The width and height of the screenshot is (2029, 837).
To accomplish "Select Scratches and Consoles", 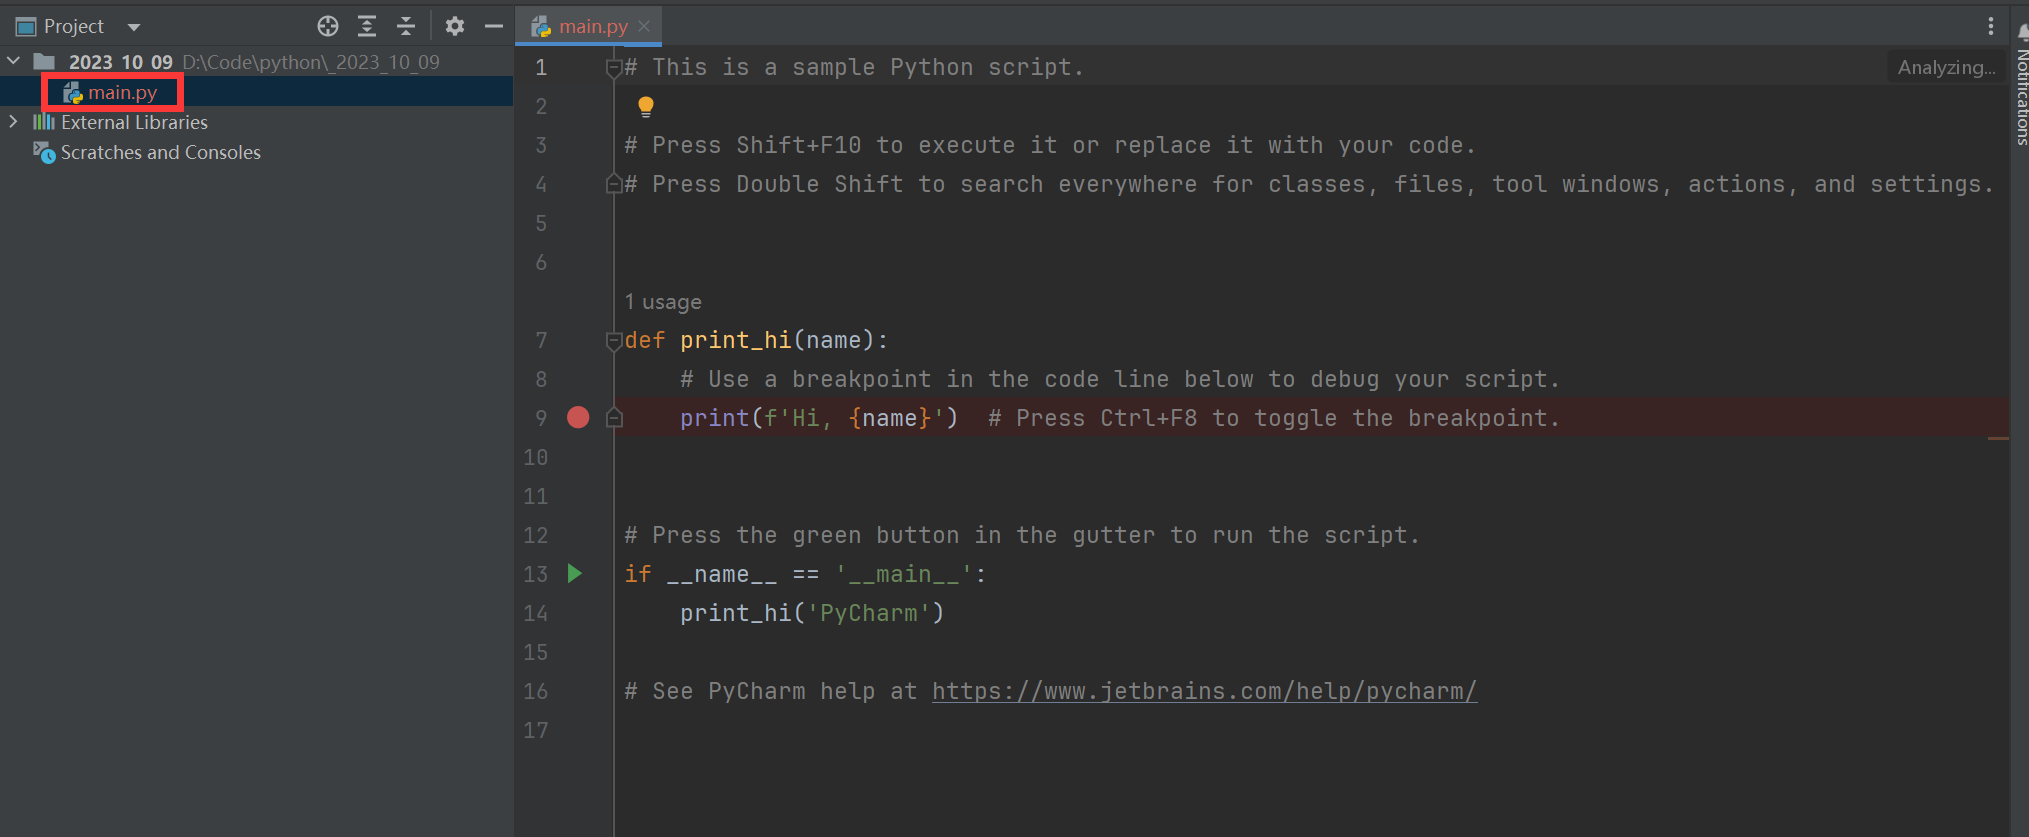I will pyautogui.click(x=160, y=152).
